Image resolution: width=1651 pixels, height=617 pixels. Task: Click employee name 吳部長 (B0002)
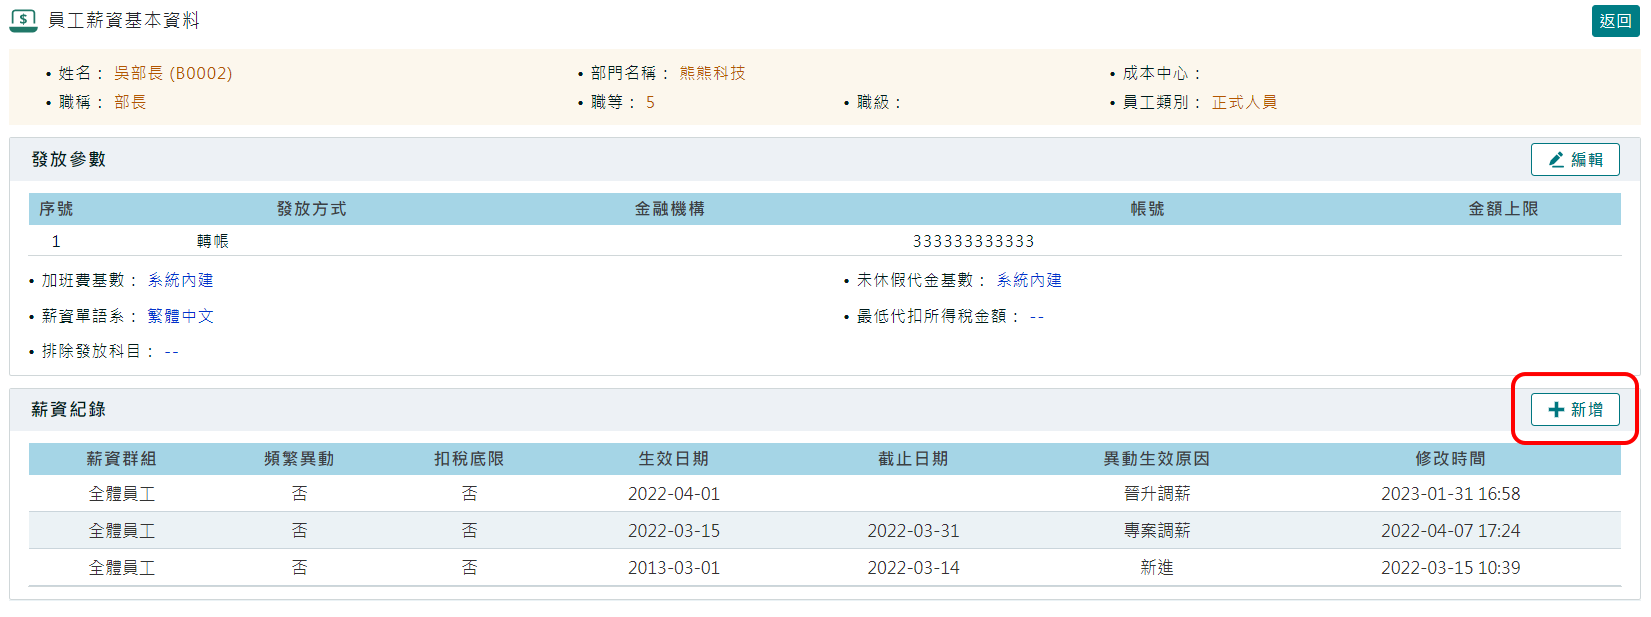click(x=173, y=74)
